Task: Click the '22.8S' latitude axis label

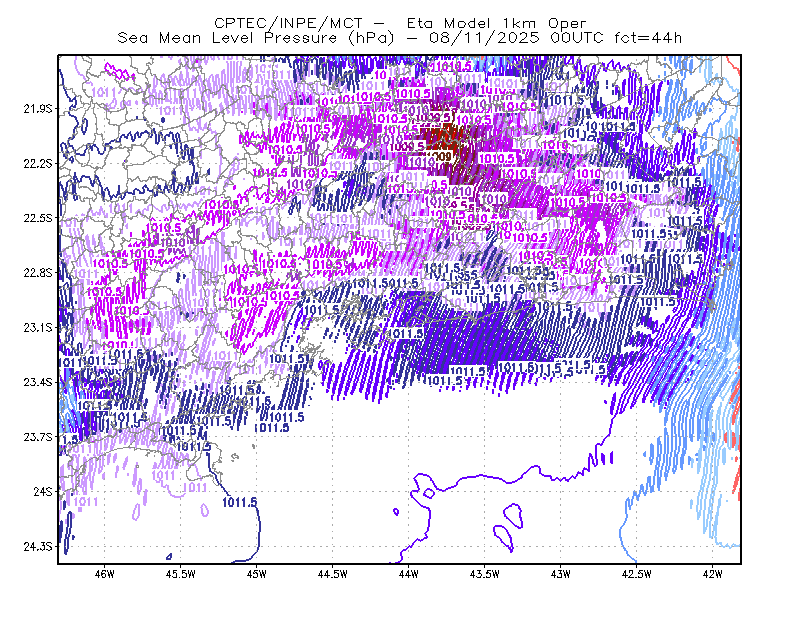Action: 38,273
